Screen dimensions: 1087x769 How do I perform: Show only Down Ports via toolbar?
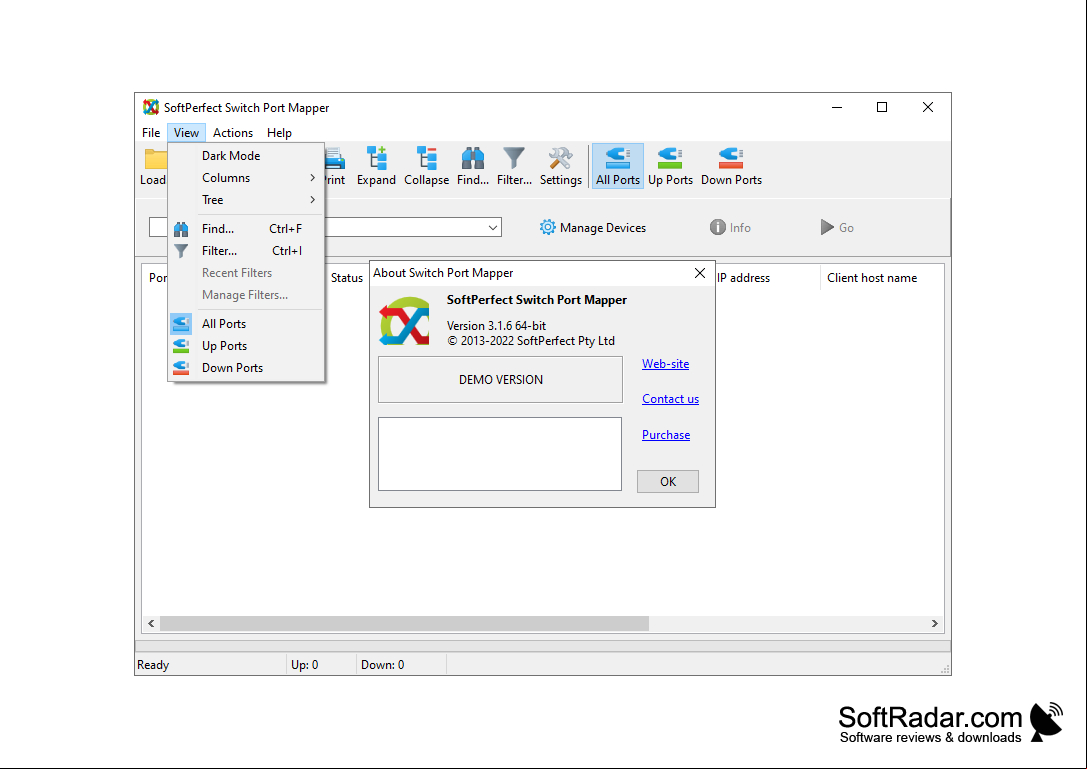(x=731, y=166)
